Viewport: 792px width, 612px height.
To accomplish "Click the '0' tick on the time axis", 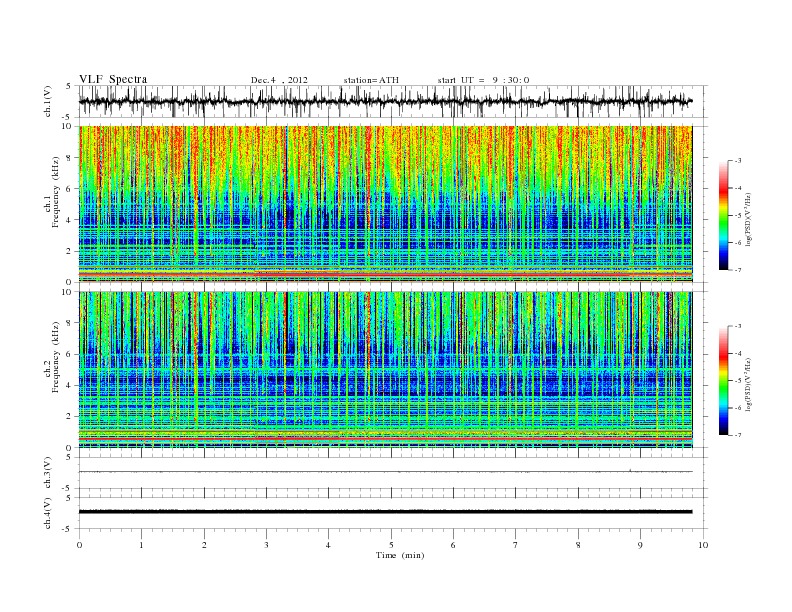I will click(x=79, y=545).
